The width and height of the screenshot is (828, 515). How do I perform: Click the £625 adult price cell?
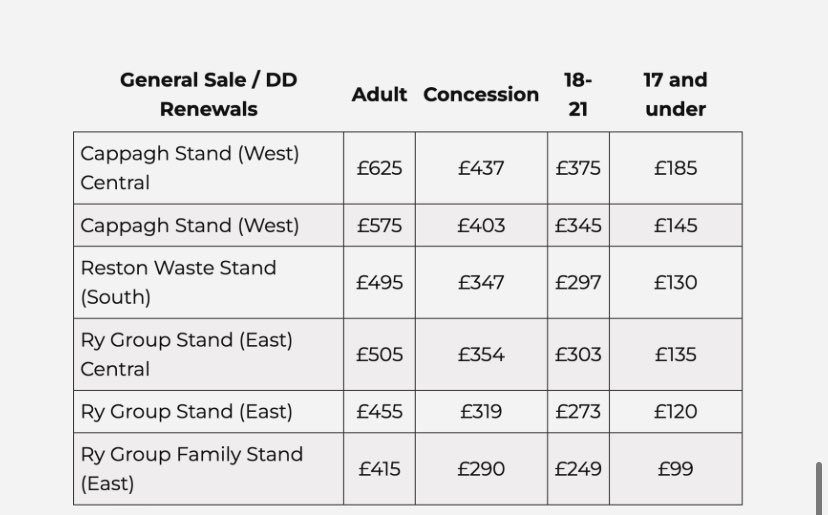[379, 168]
